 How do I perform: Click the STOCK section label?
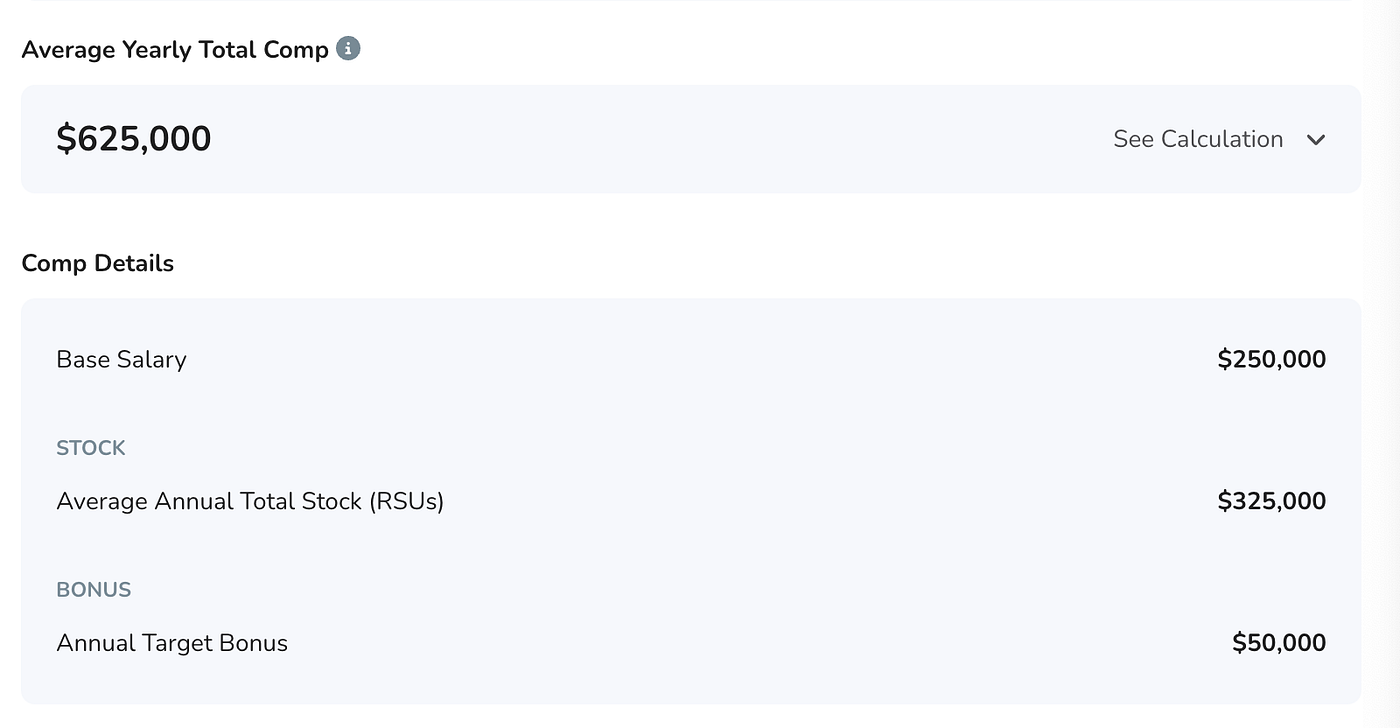click(x=91, y=448)
